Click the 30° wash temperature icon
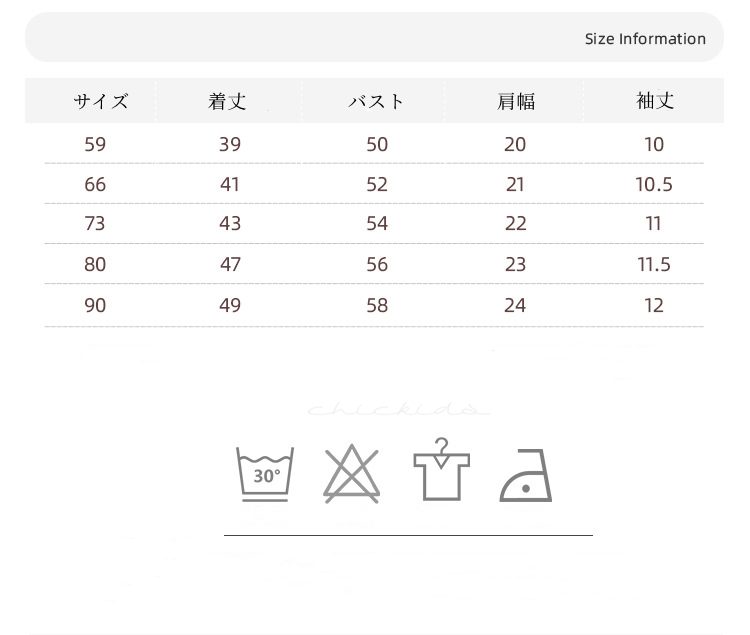Screen dimensions: 750x635 265,474
